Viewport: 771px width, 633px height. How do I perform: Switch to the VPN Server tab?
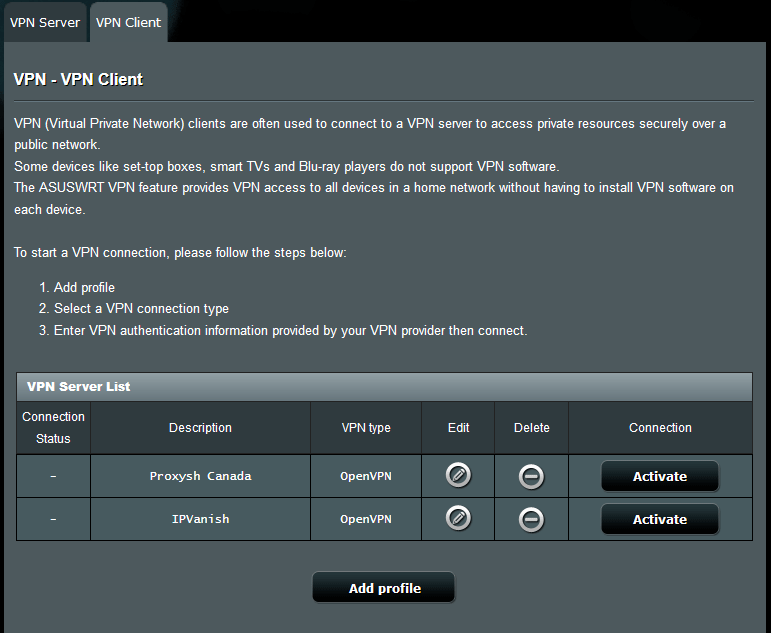point(45,23)
